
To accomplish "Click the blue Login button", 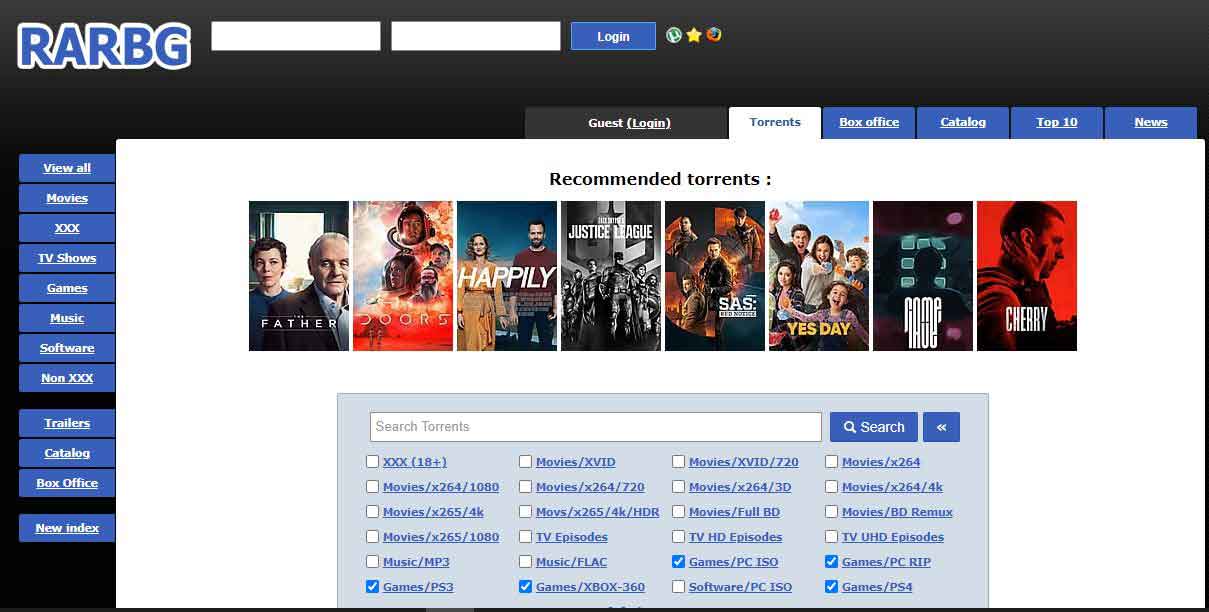I will [x=613, y=36].
